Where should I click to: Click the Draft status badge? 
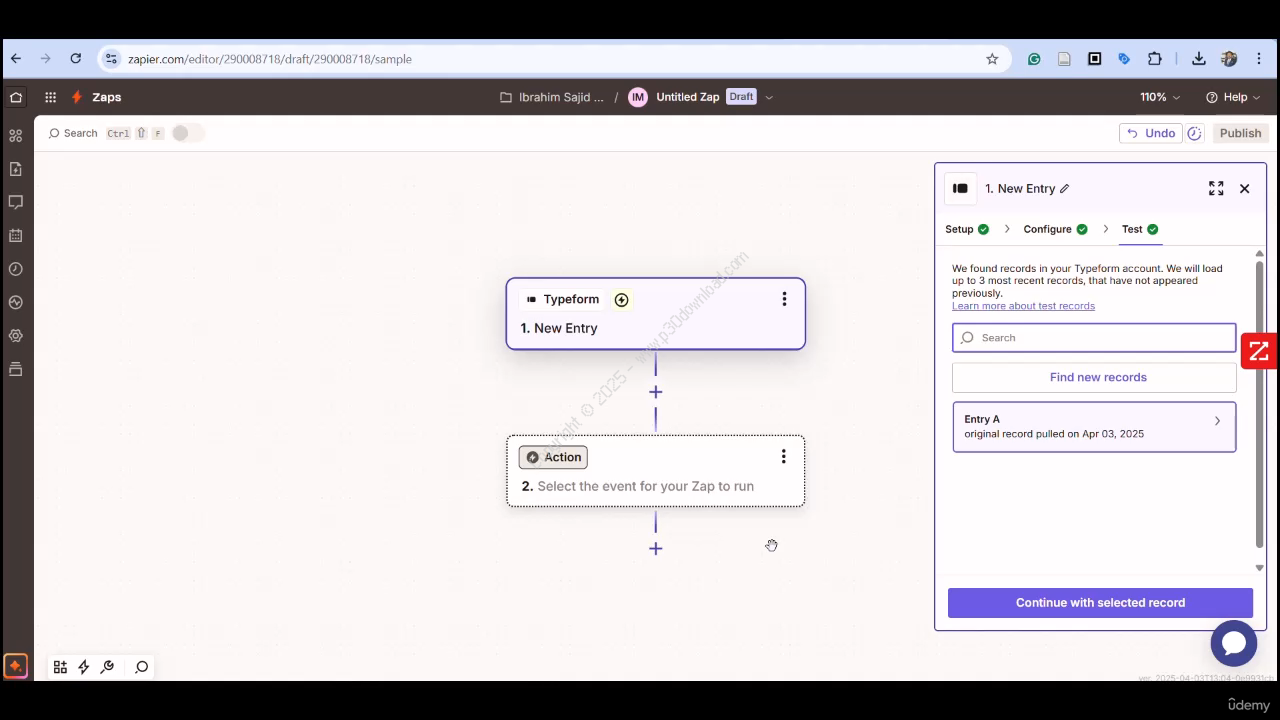tap(741, 97)
